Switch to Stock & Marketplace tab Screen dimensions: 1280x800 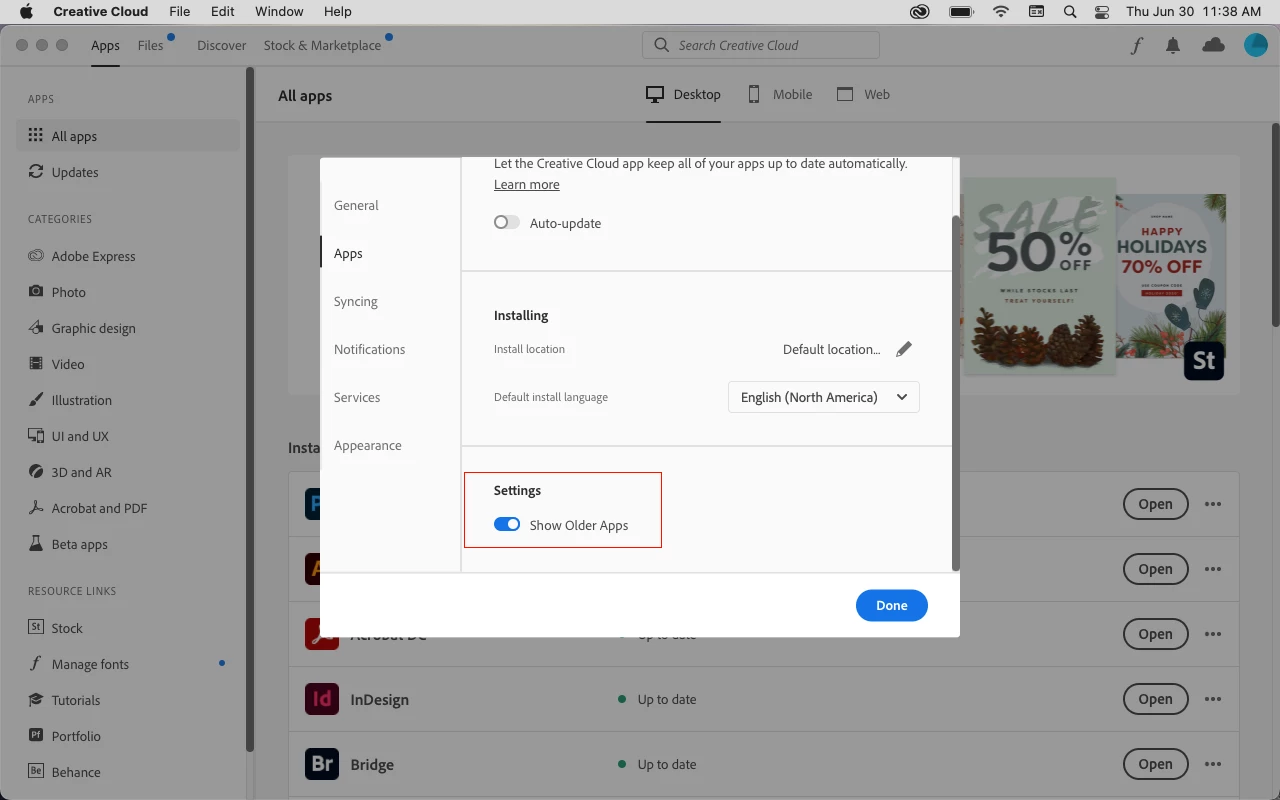(322, 45)
